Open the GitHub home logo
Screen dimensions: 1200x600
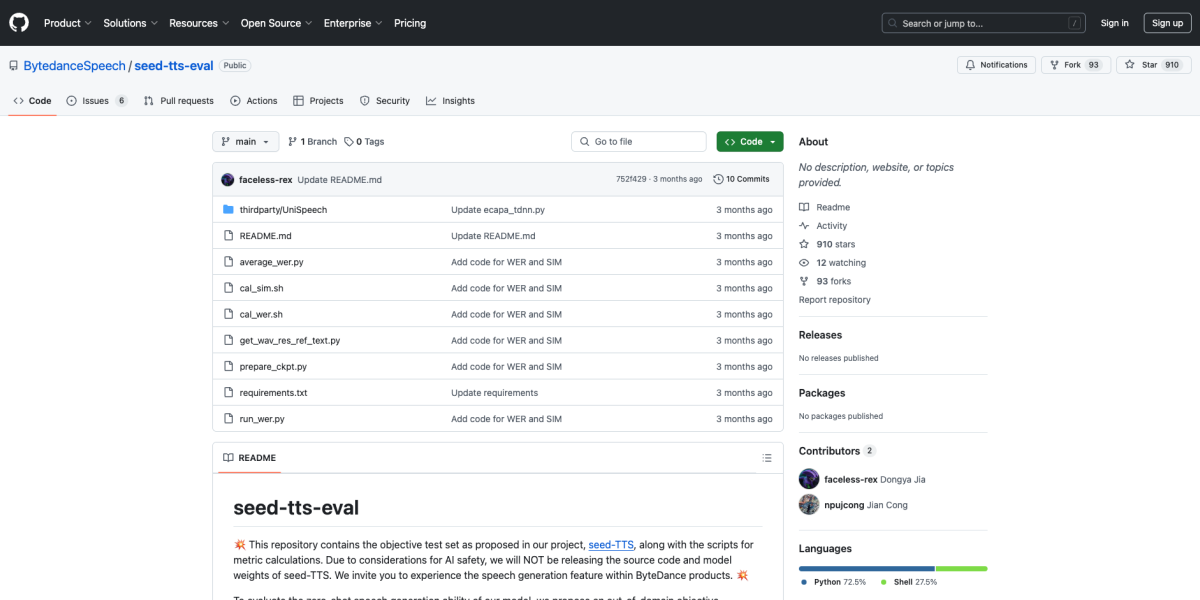coord(18,22)
